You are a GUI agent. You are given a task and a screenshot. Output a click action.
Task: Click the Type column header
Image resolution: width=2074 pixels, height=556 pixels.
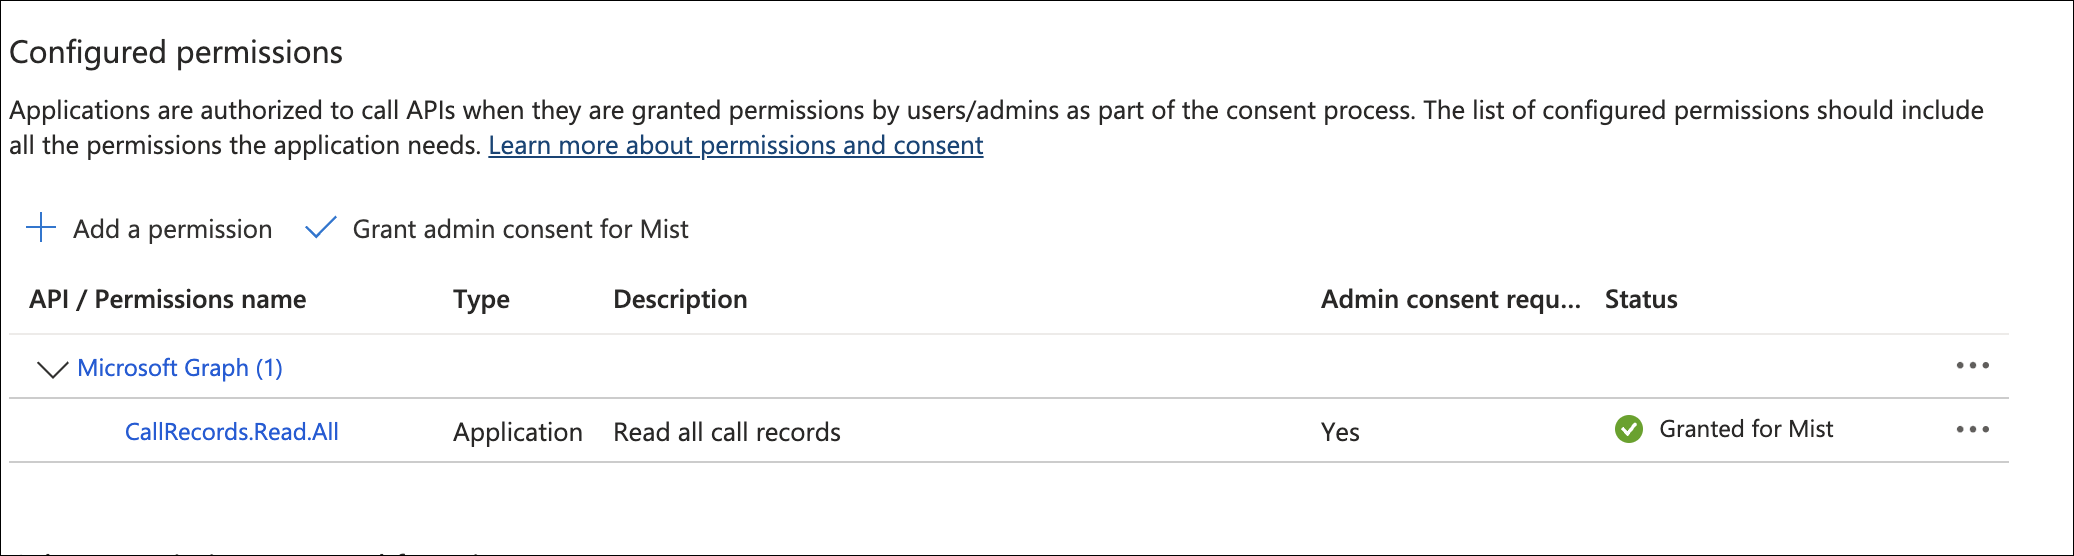(481, 299)
